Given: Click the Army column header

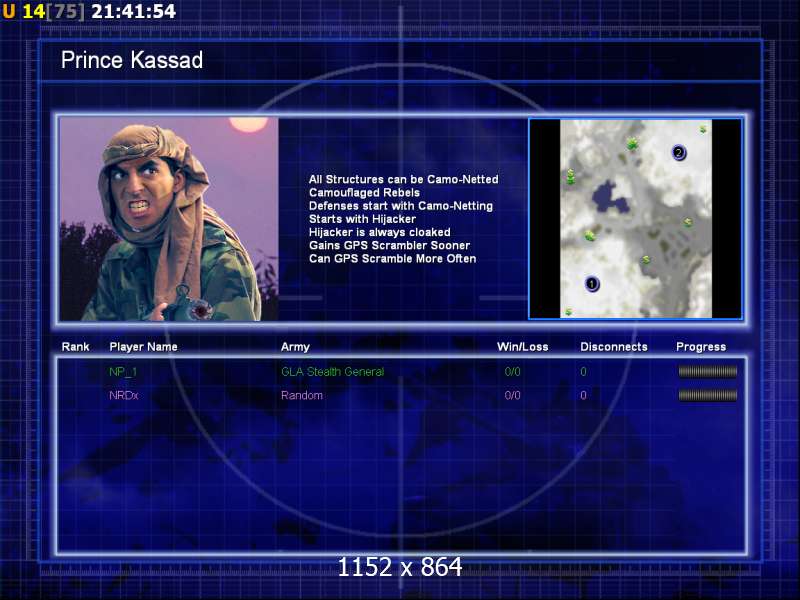Looking at the screenshot, I should click(x=295, y=347).
